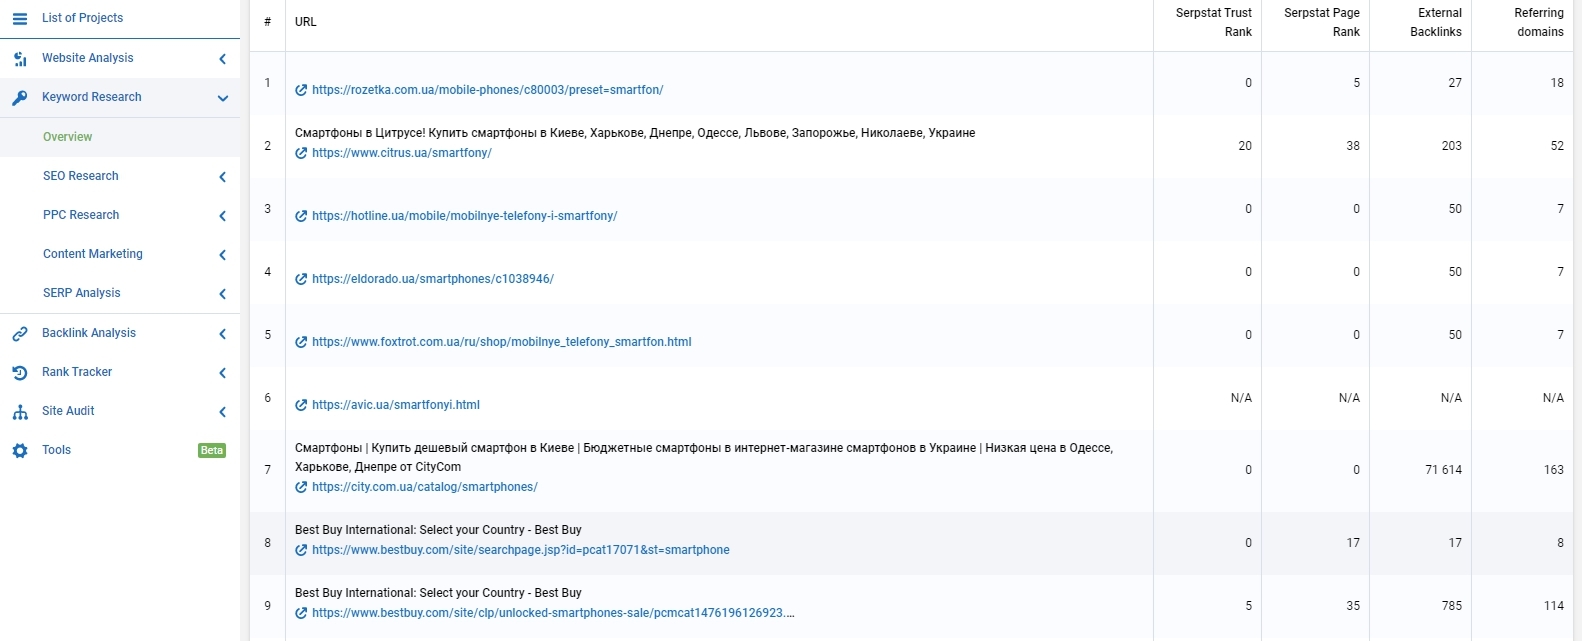Click the Beta badge next to Tools

point(212,451)
